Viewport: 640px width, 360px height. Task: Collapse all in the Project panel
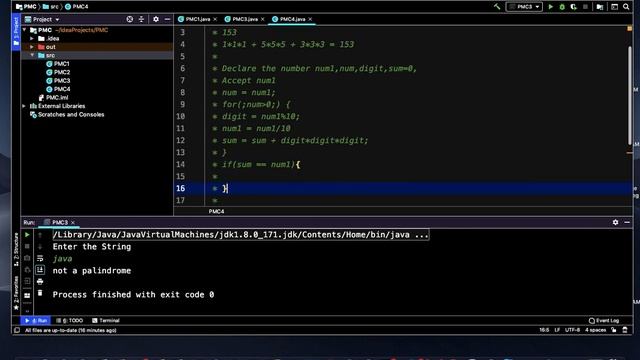click(141, 19)
